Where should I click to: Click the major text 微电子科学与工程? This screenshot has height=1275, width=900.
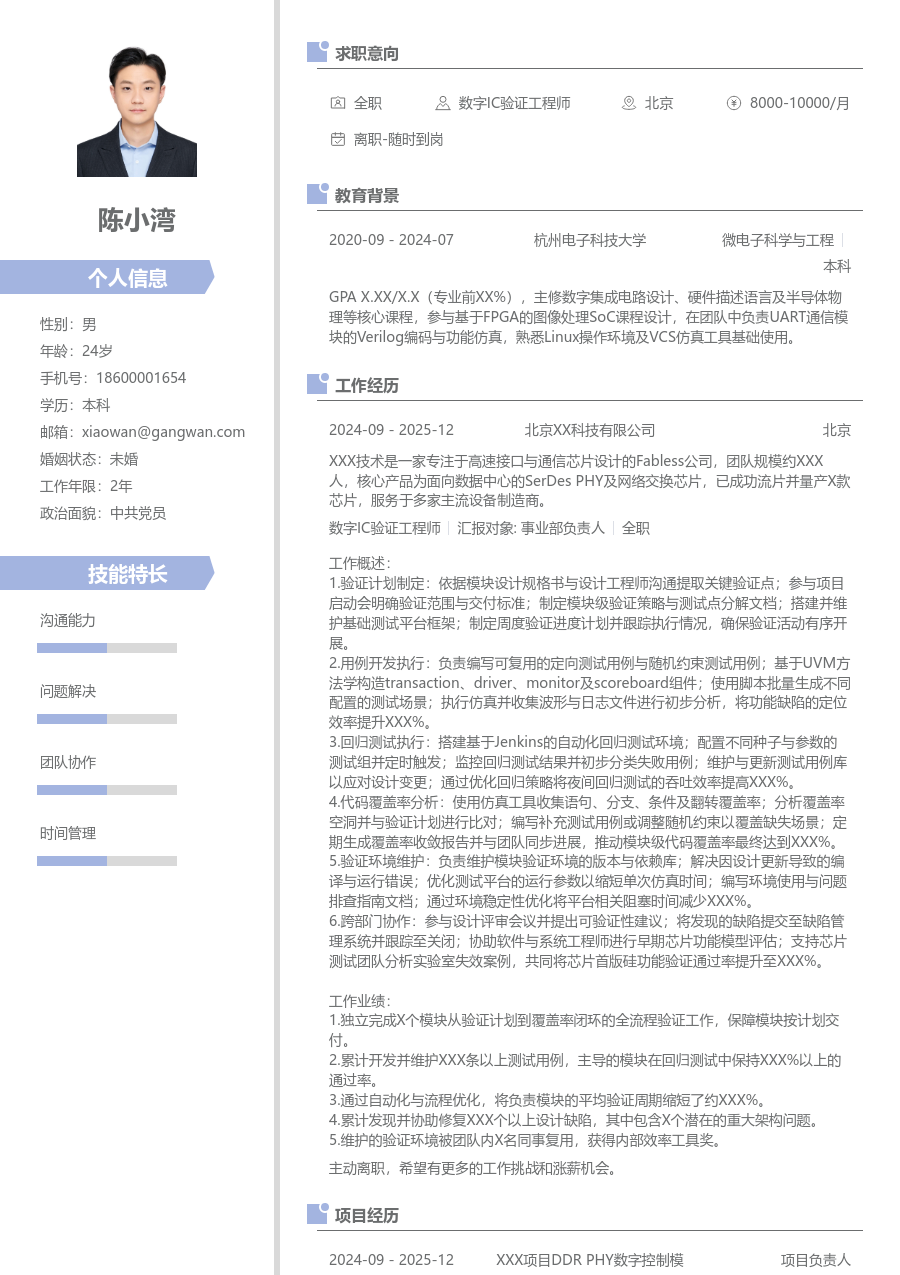tap(780, 240)
